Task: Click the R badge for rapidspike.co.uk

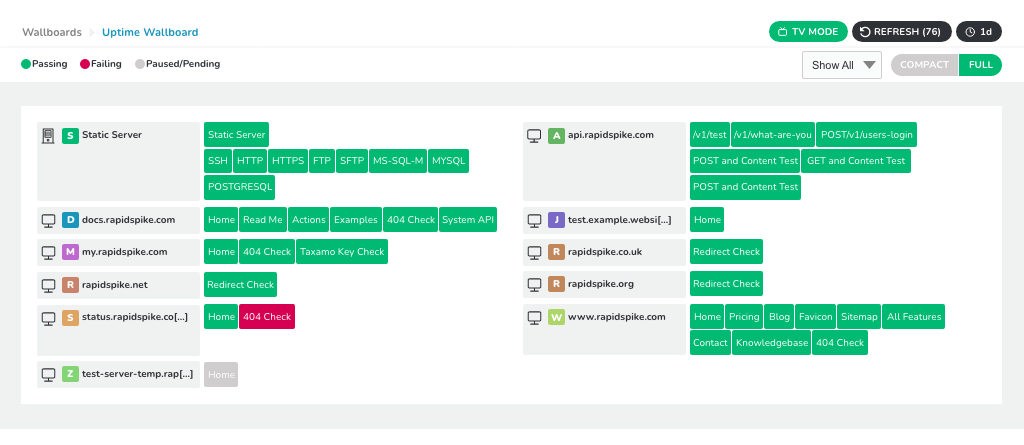Action: [x=556, y=252]
